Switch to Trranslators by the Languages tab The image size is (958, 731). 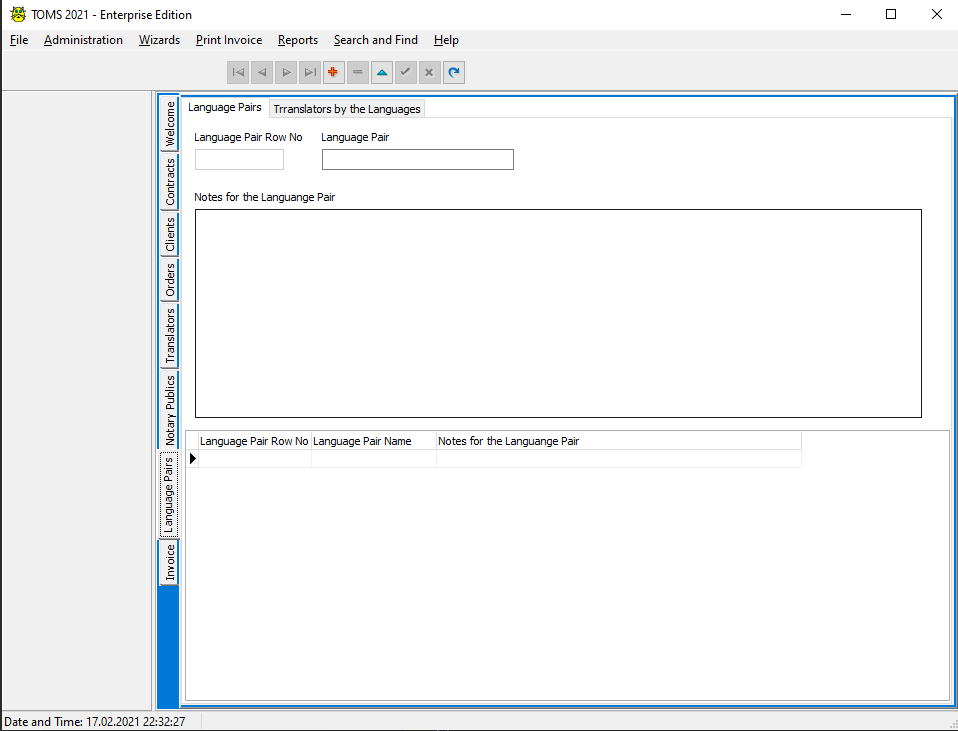(347, 109)
